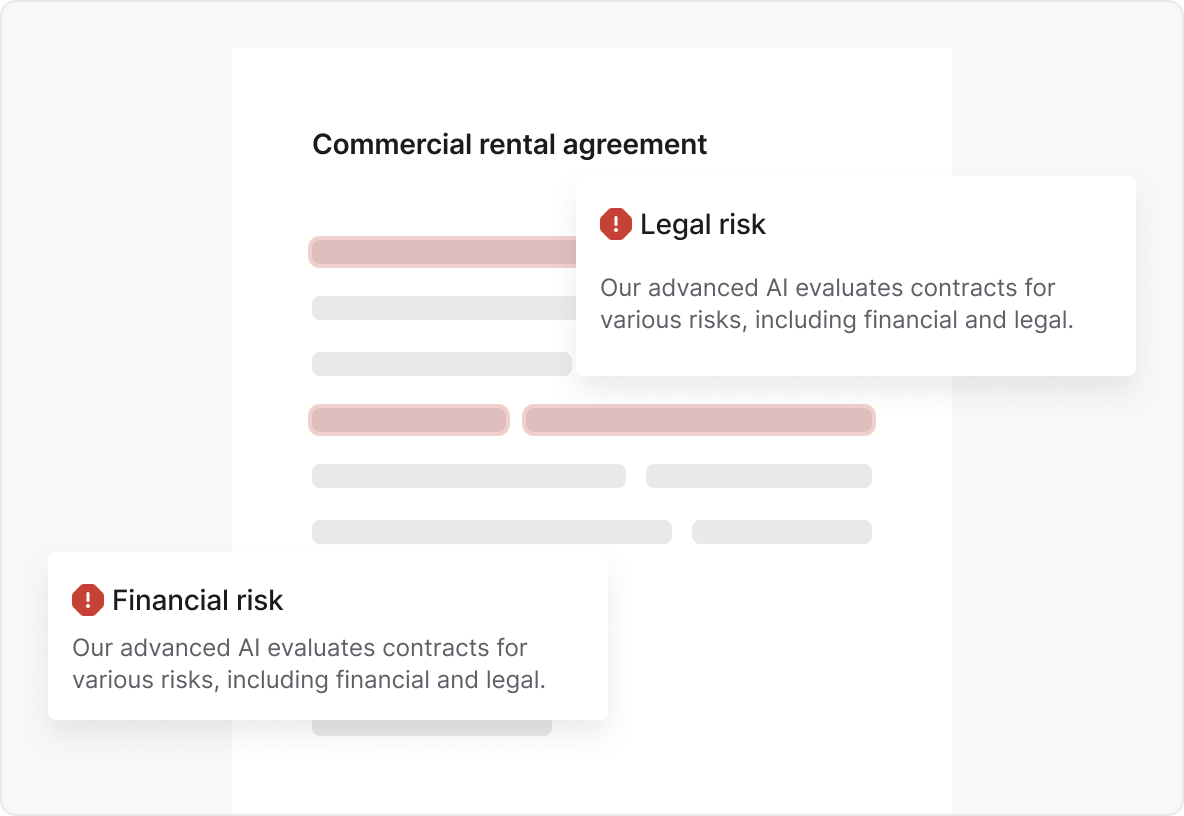Click gray line beside Legal risk card's bottom corner

(442, 364)
